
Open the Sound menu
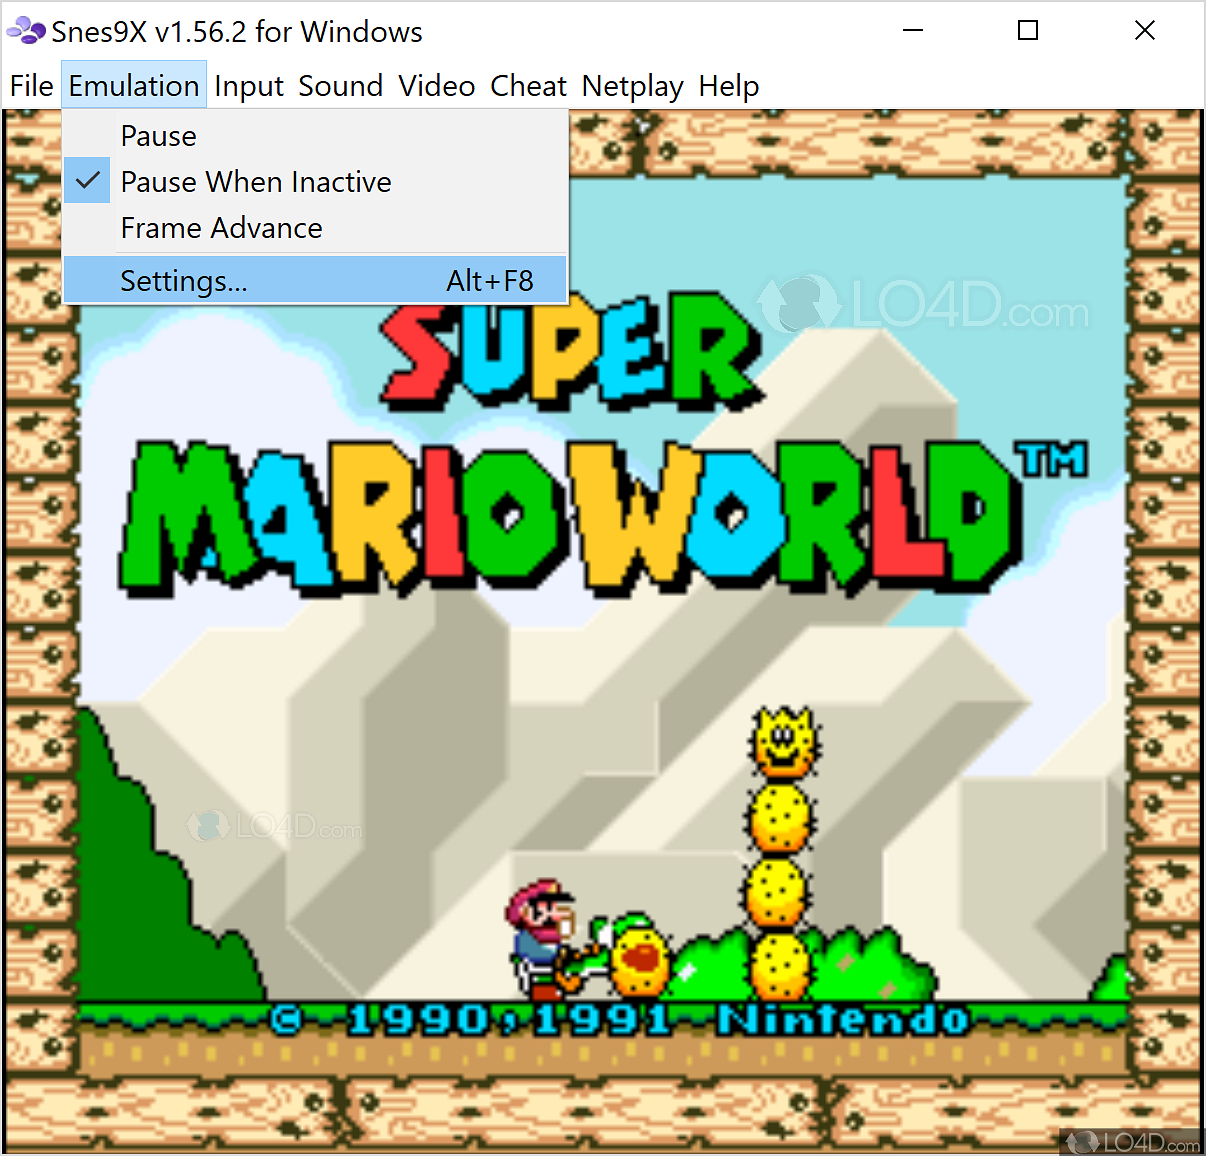point(340,86)
